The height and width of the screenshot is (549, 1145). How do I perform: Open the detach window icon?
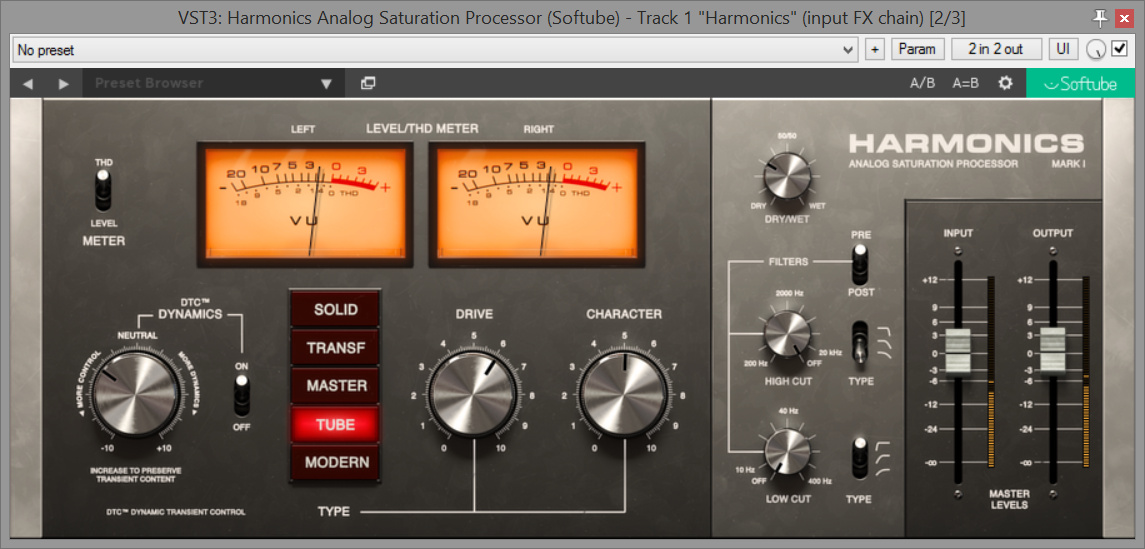pyautogui.click(x=368, y=83)
